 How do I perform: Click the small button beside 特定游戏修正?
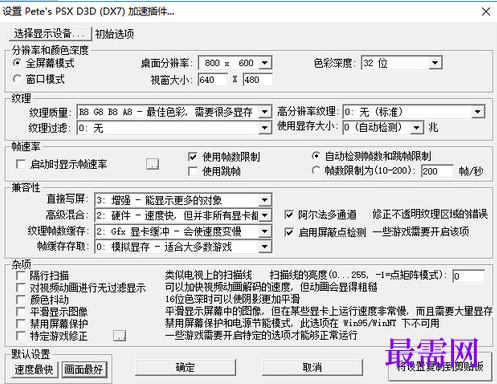tap(119, 336)
